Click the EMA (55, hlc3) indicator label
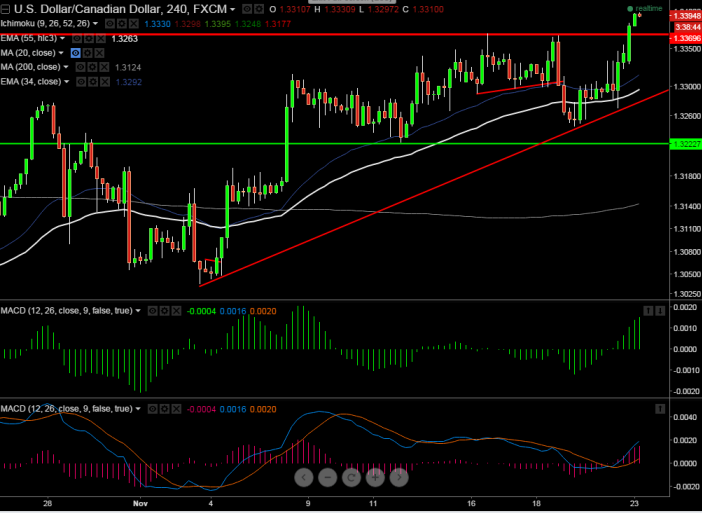 (x=30, y=38)
